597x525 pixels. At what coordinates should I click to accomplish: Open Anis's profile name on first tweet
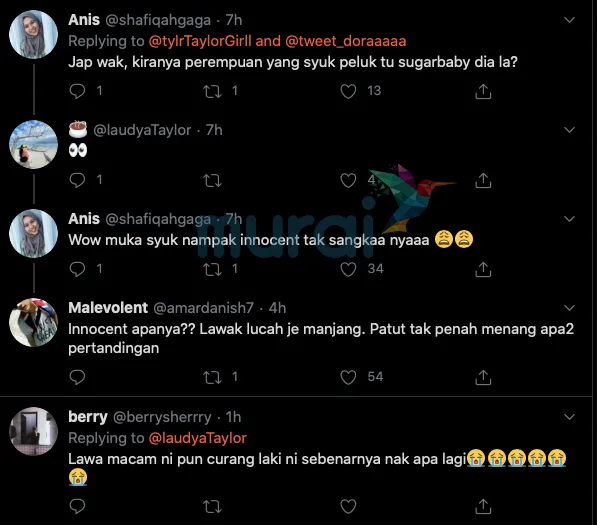tap(84, 20)
